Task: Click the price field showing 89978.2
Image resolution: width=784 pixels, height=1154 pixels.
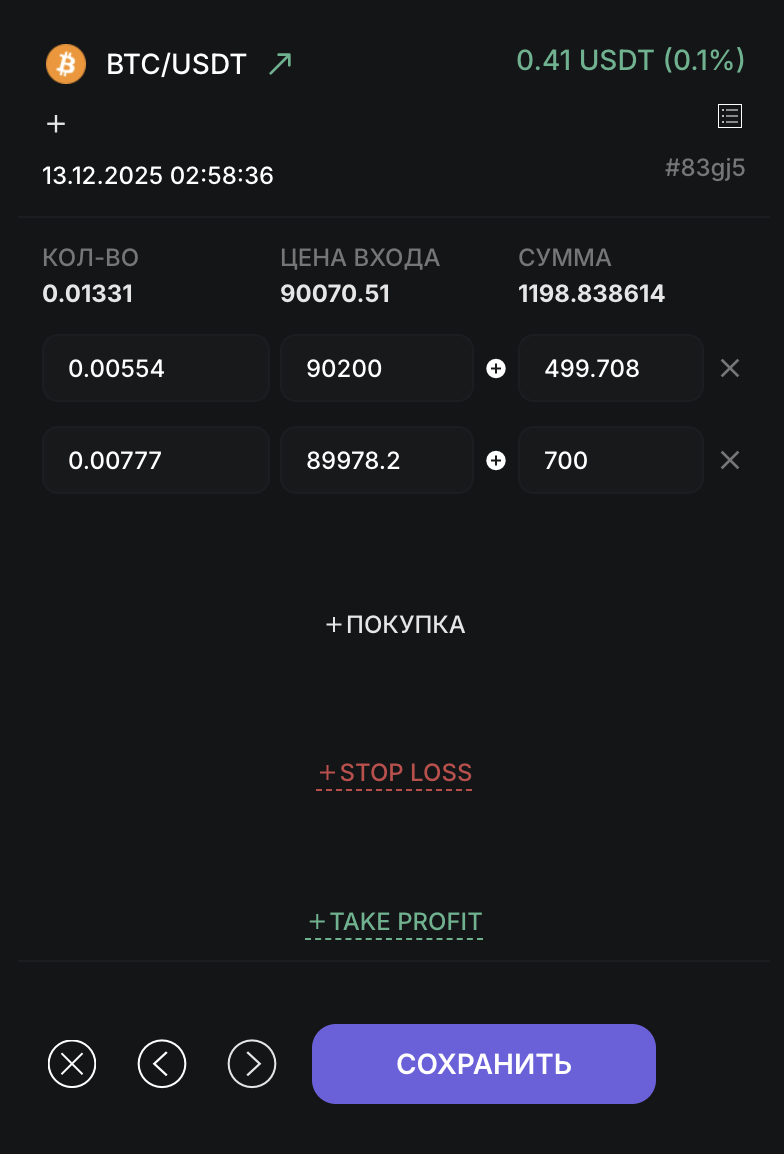Action: coord(376,461)
